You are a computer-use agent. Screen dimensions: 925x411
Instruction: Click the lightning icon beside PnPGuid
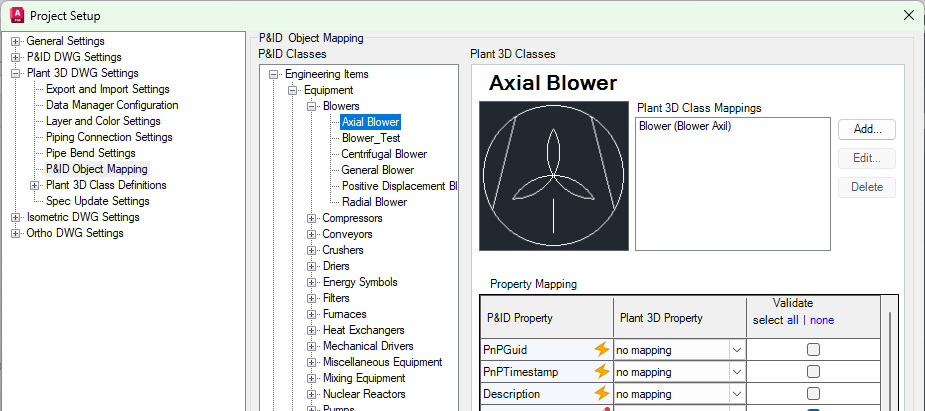pyautogui.click(x=601, y=350)
